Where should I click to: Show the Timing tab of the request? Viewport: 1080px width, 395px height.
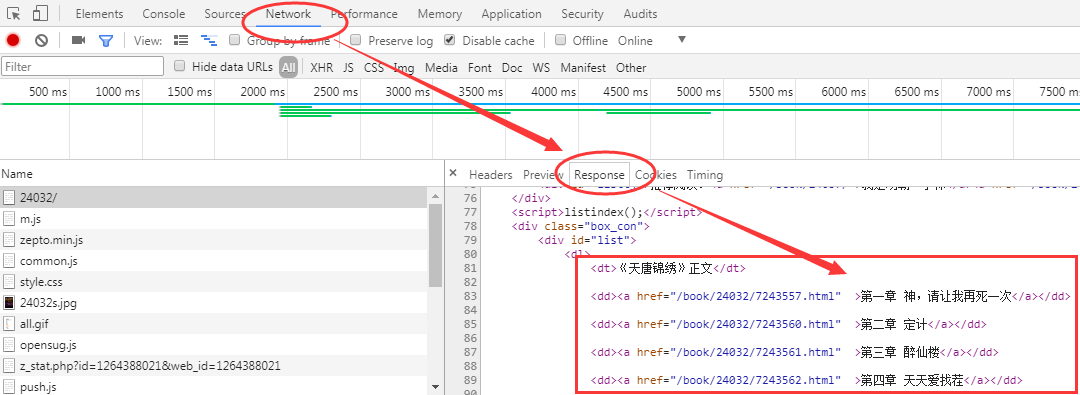705,175
